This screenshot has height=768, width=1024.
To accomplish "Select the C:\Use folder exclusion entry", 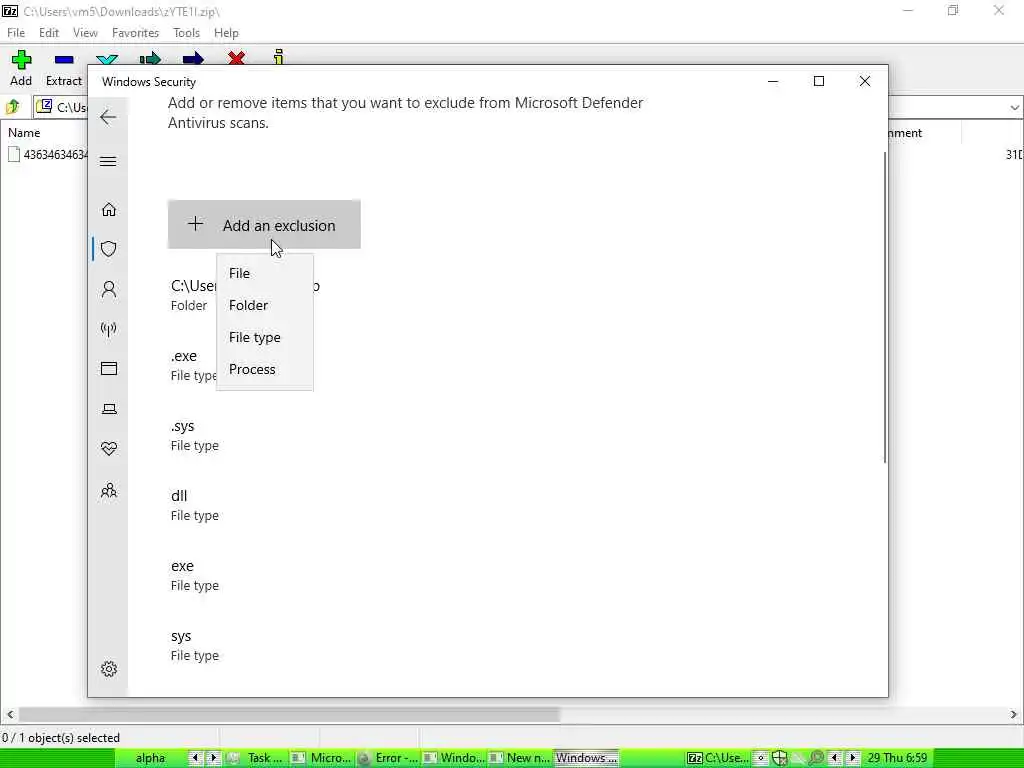I will [193, 295].
